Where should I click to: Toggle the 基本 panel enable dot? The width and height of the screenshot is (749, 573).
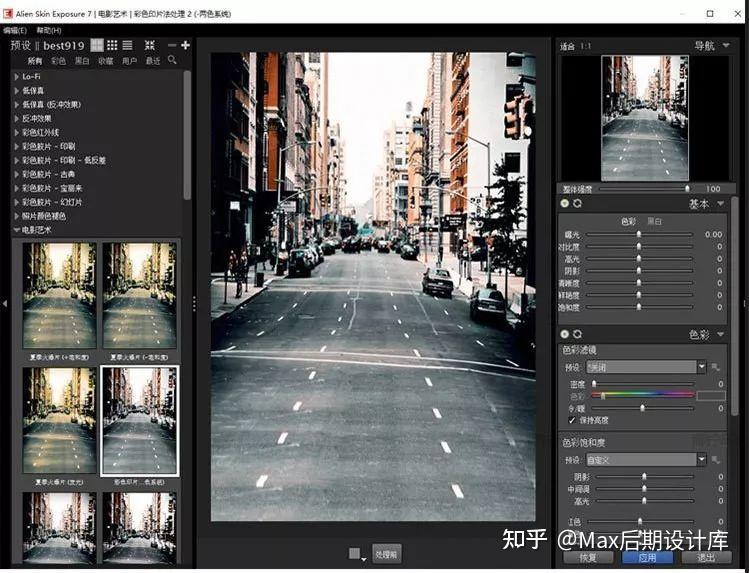coord(565,204)
